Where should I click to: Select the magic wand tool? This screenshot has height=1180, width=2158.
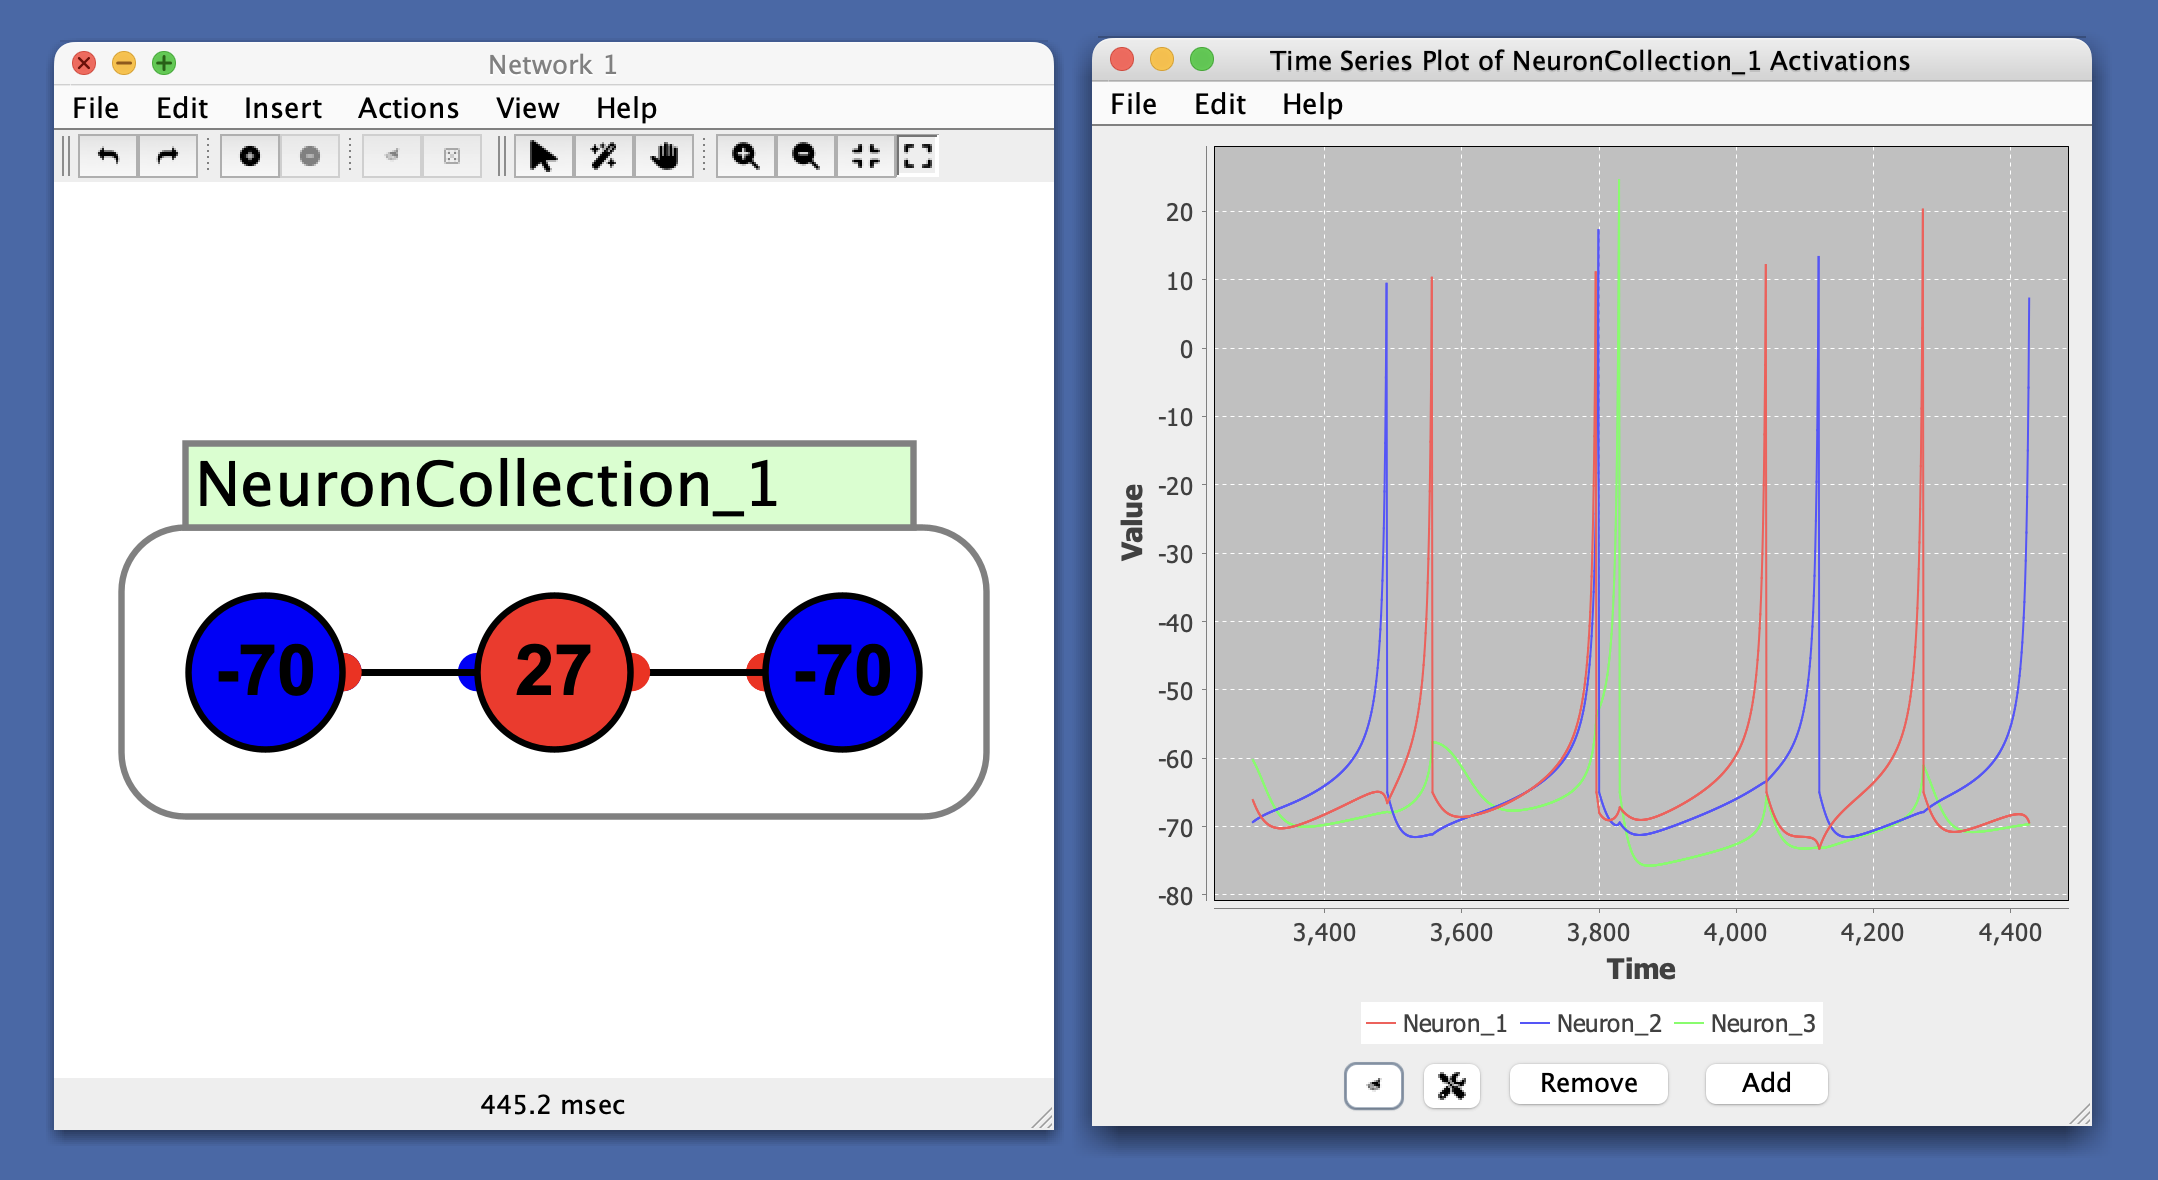click(x=603, y=156)
